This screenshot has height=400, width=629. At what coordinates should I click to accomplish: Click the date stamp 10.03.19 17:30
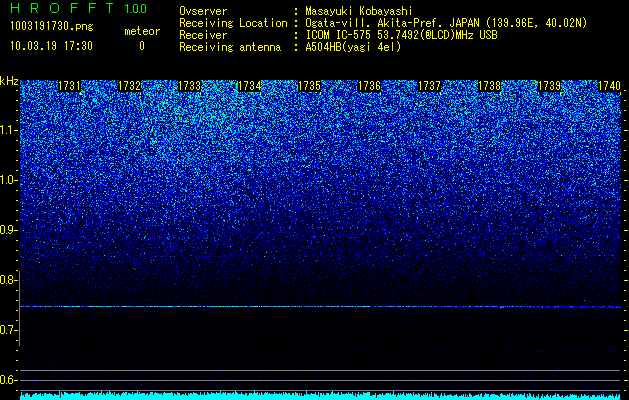(x=51, y=46)
